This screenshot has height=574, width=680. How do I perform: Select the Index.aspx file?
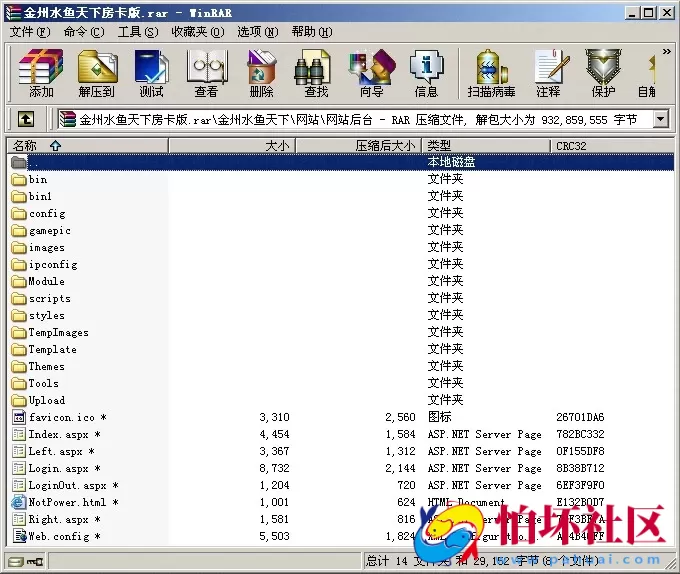coord(56,434)
